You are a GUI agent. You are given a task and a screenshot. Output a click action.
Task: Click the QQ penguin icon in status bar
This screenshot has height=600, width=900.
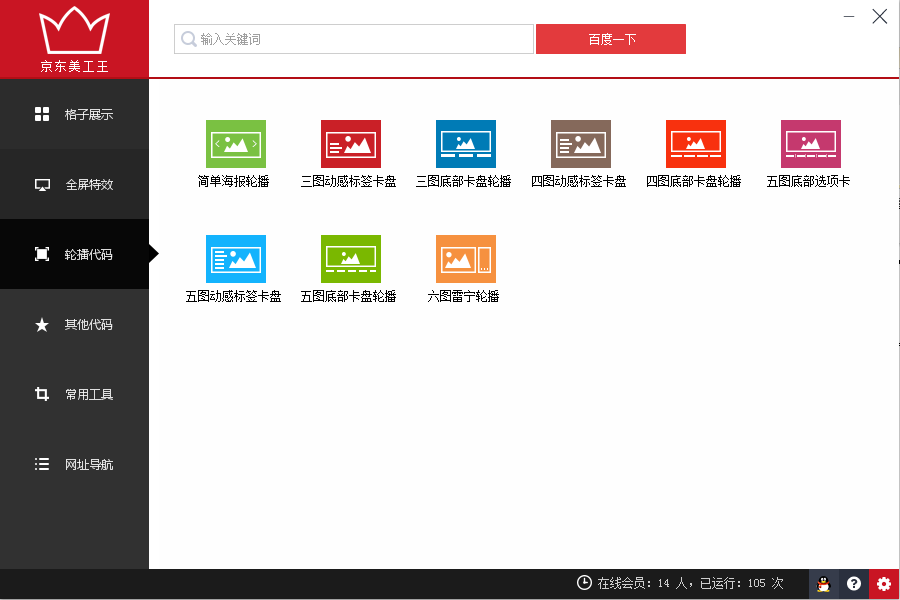pyautogui.click(x=823, y=584)
